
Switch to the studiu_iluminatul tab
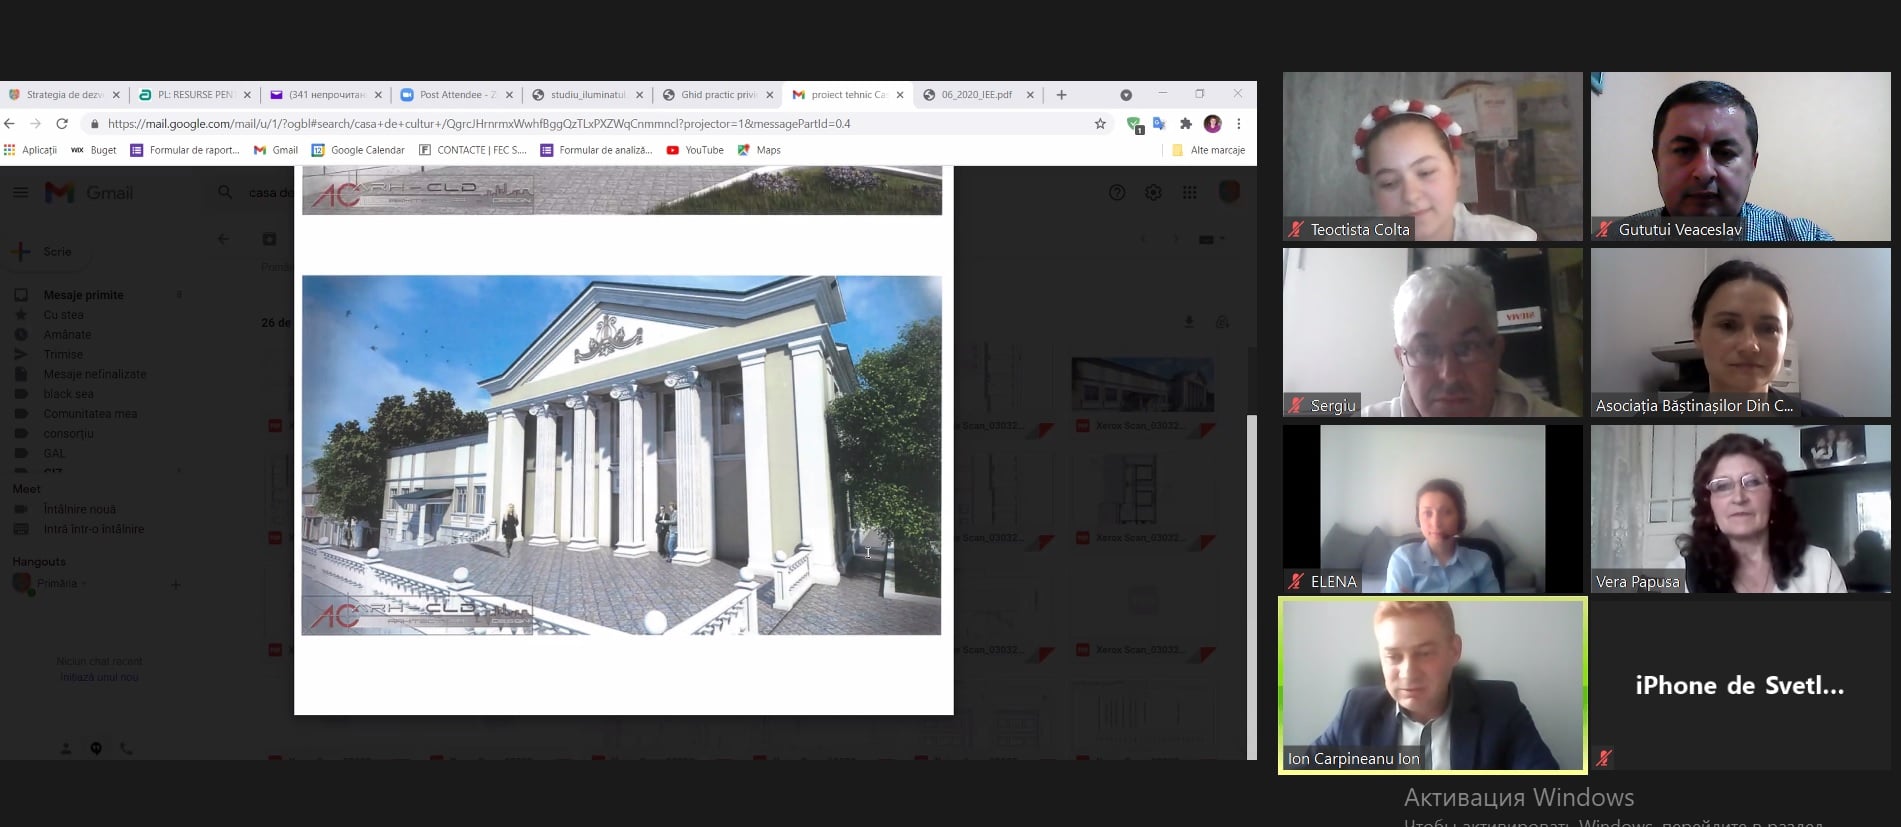click(587, 95)
